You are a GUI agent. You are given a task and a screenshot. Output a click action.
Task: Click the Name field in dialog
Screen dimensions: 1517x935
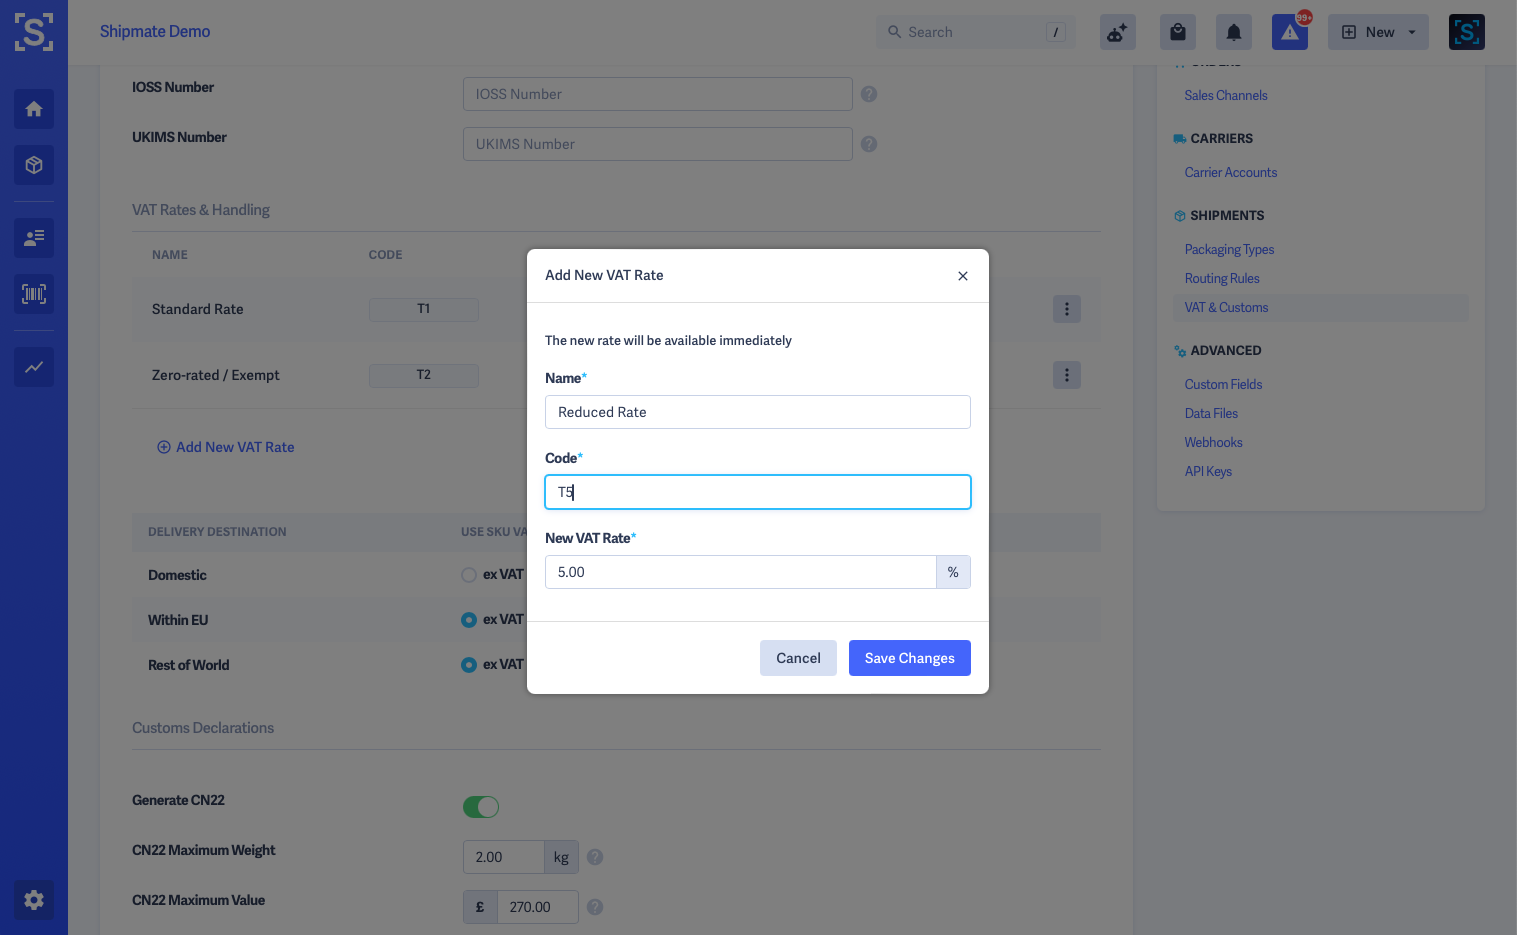coord(758,412)
